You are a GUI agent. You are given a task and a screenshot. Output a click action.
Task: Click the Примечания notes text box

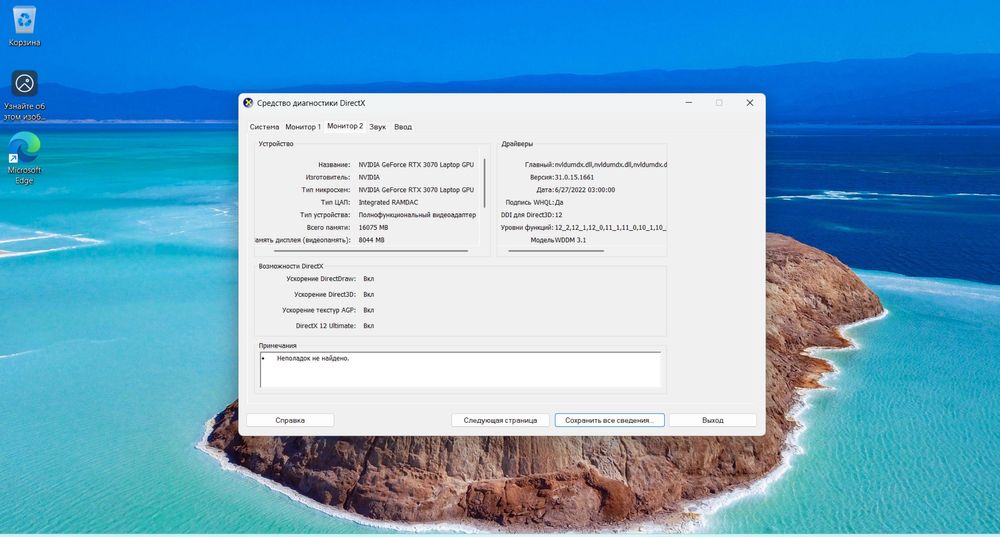tap(460, 369)
